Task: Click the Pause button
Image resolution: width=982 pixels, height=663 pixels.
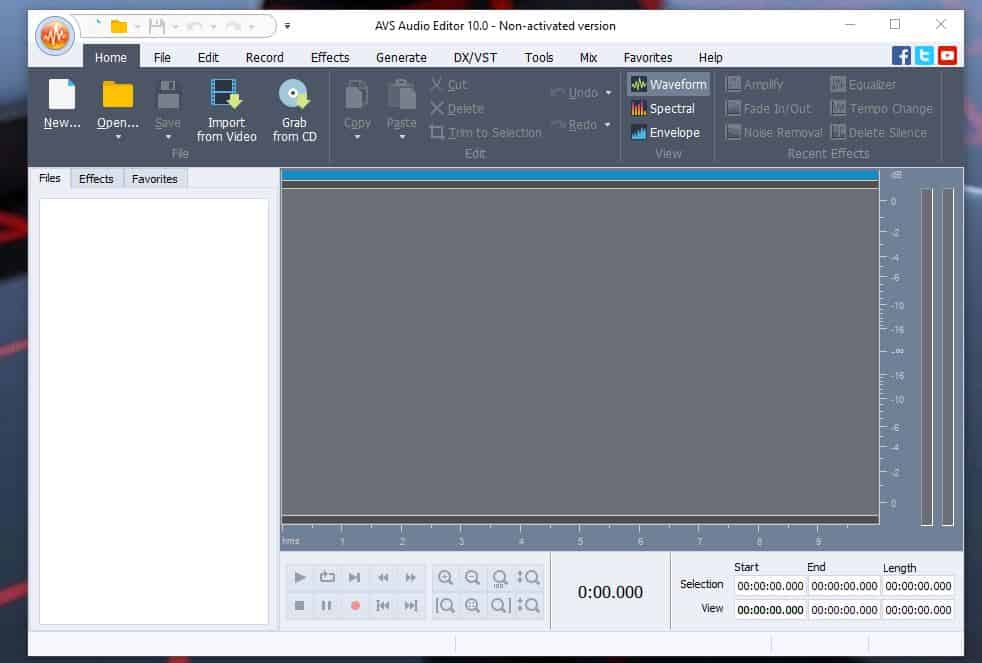Action: point(326,605)
